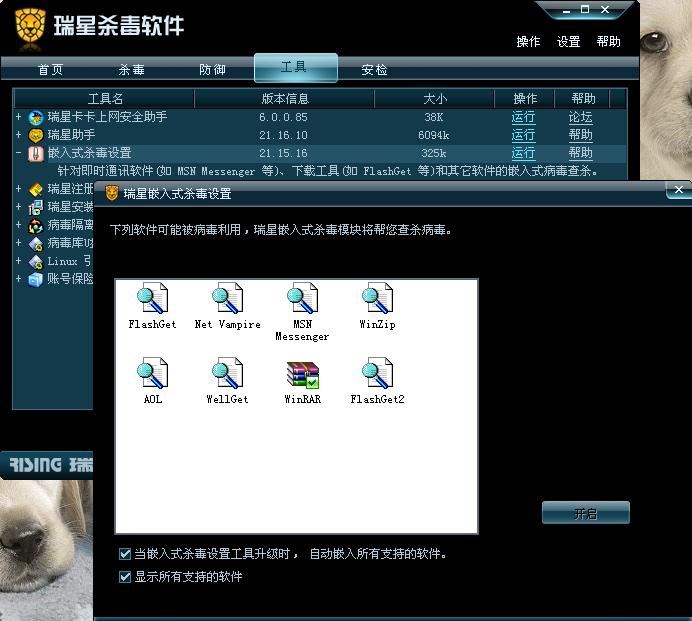
Task: Open 帮助 link for 嵌入式杀毒设置
Action: point(580,153)
